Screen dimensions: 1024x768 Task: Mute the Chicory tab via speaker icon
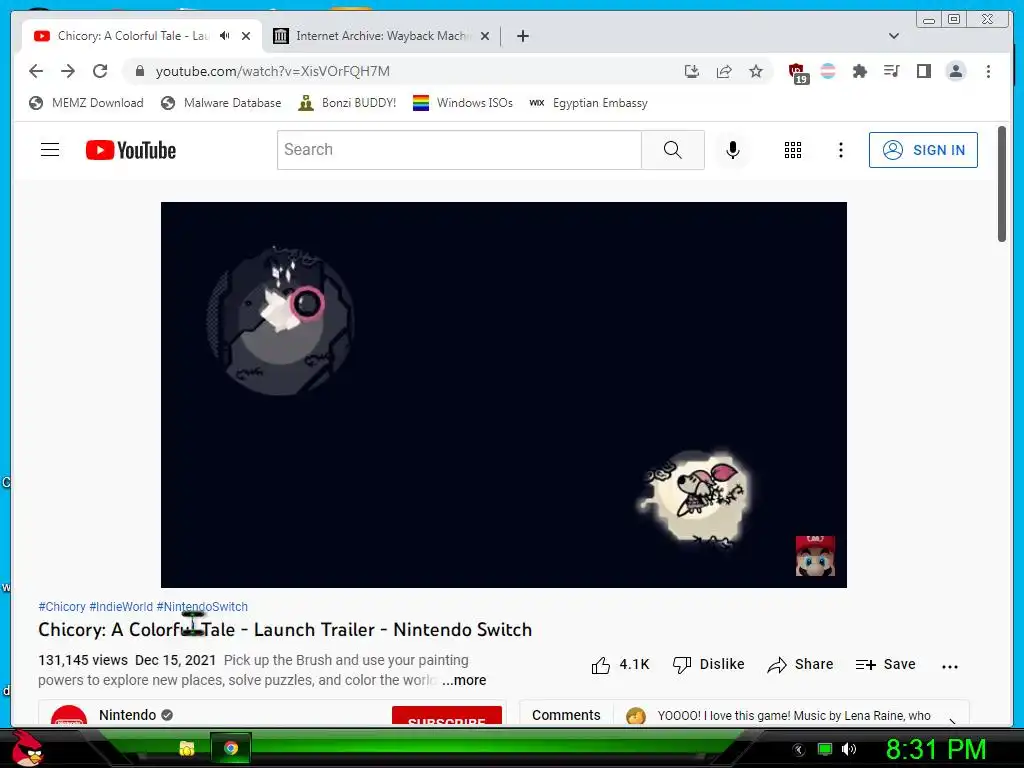(225, 36)
